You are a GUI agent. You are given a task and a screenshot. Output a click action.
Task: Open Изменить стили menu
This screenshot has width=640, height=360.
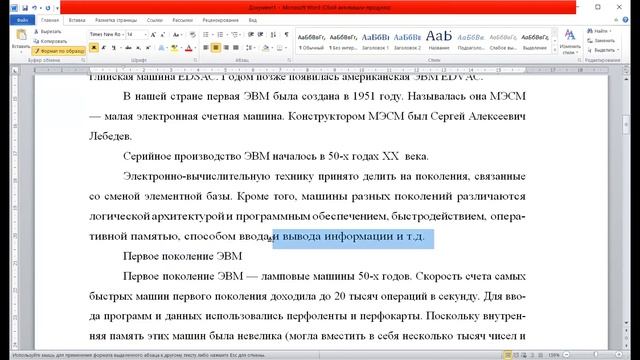(570, 42)
